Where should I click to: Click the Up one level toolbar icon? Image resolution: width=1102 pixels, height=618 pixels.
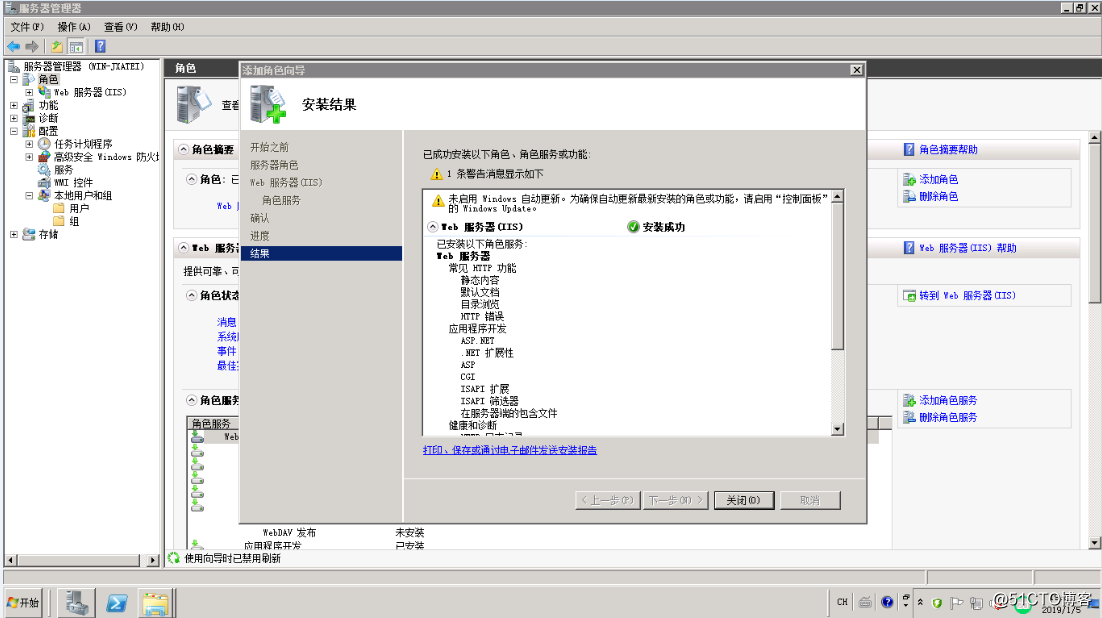tap(56, 46)
